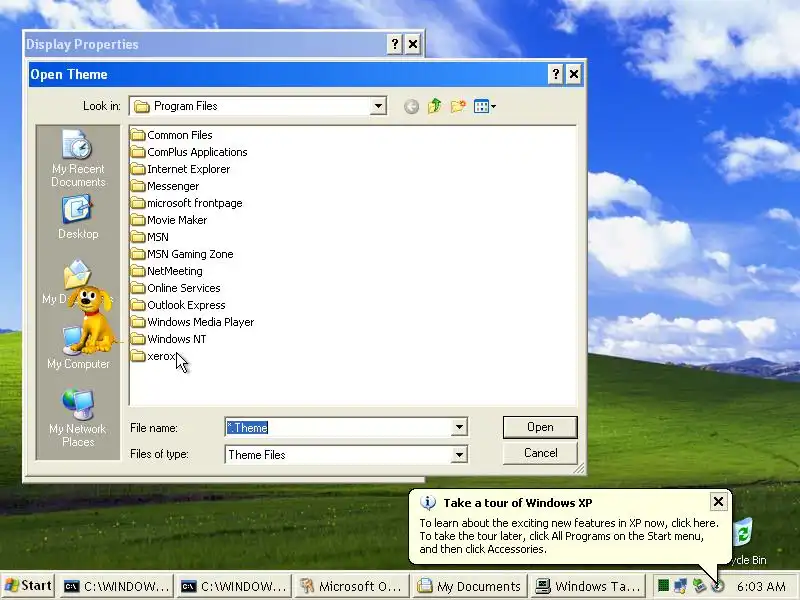Select the xerox folder

(153, 356)
